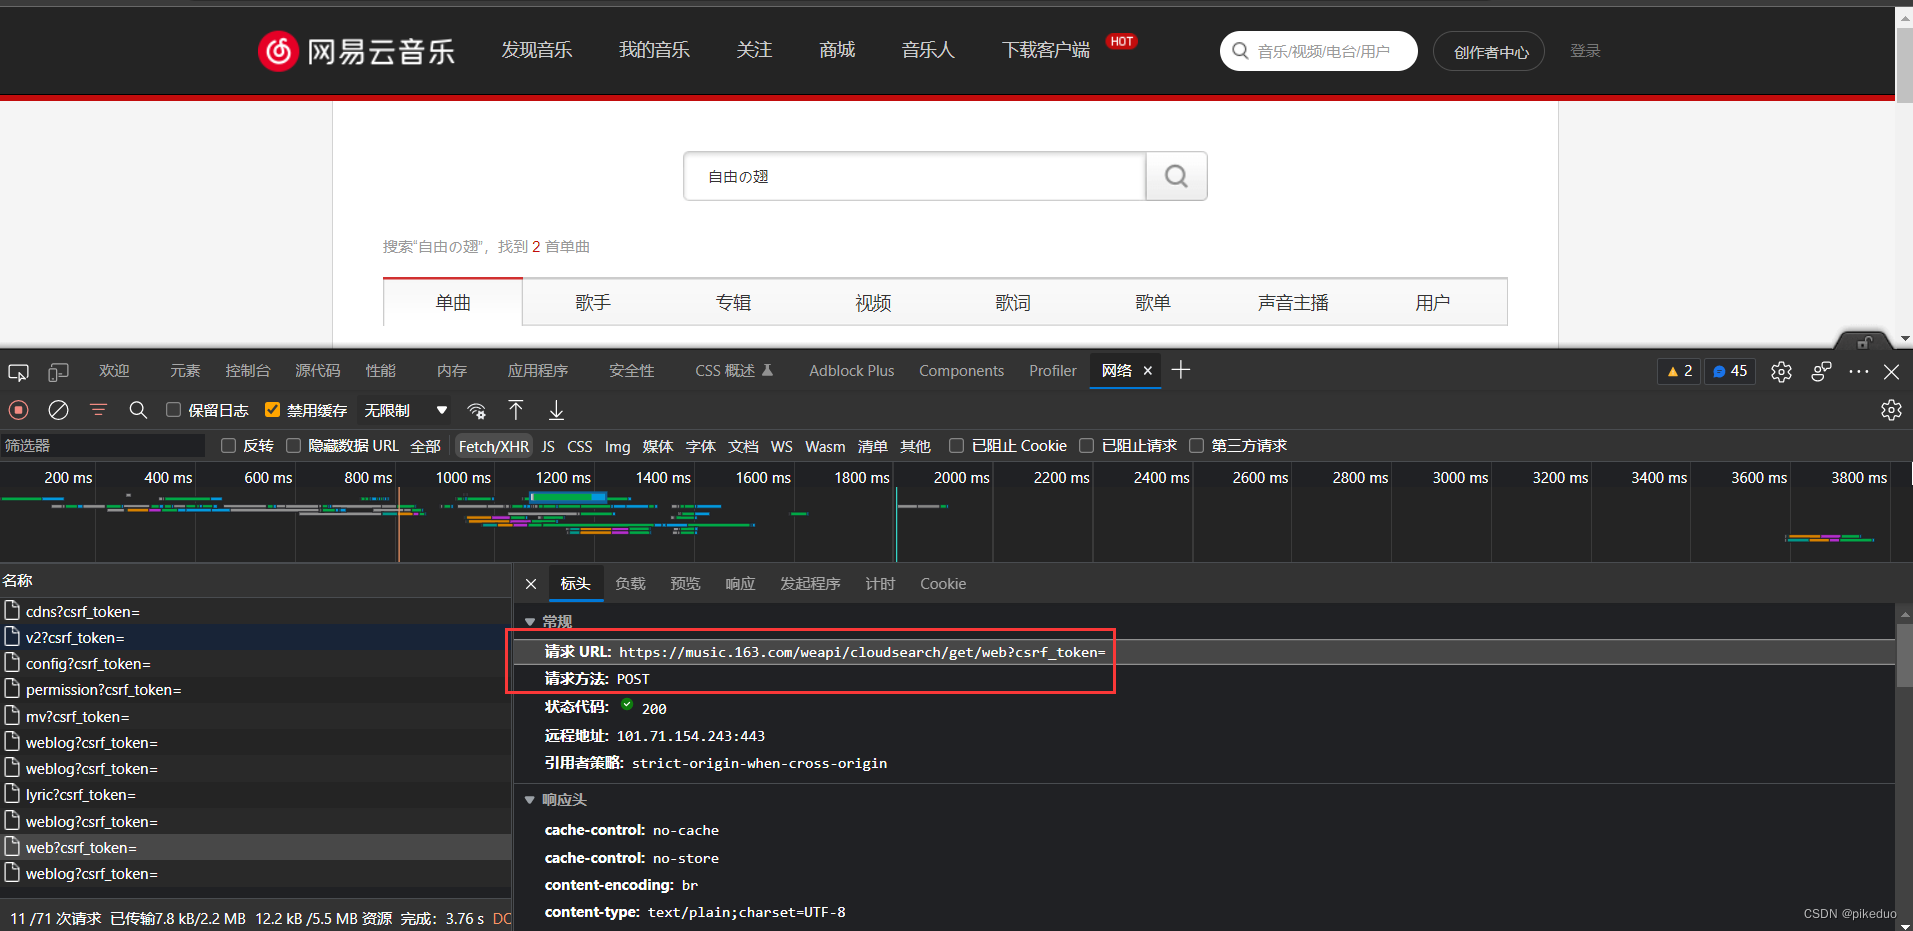
Task: Click the NetEase Cloud Music logo
Action: (x=356, y=51)
